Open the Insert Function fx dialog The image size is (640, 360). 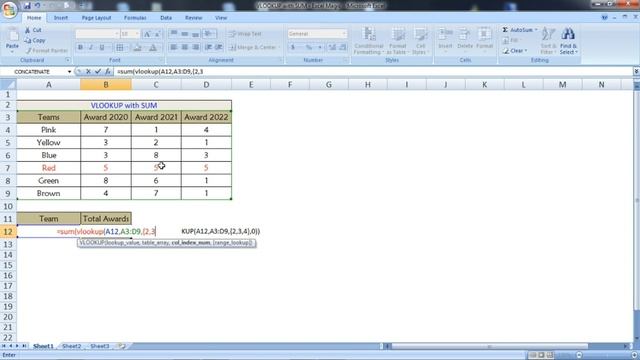pos(108,71)
